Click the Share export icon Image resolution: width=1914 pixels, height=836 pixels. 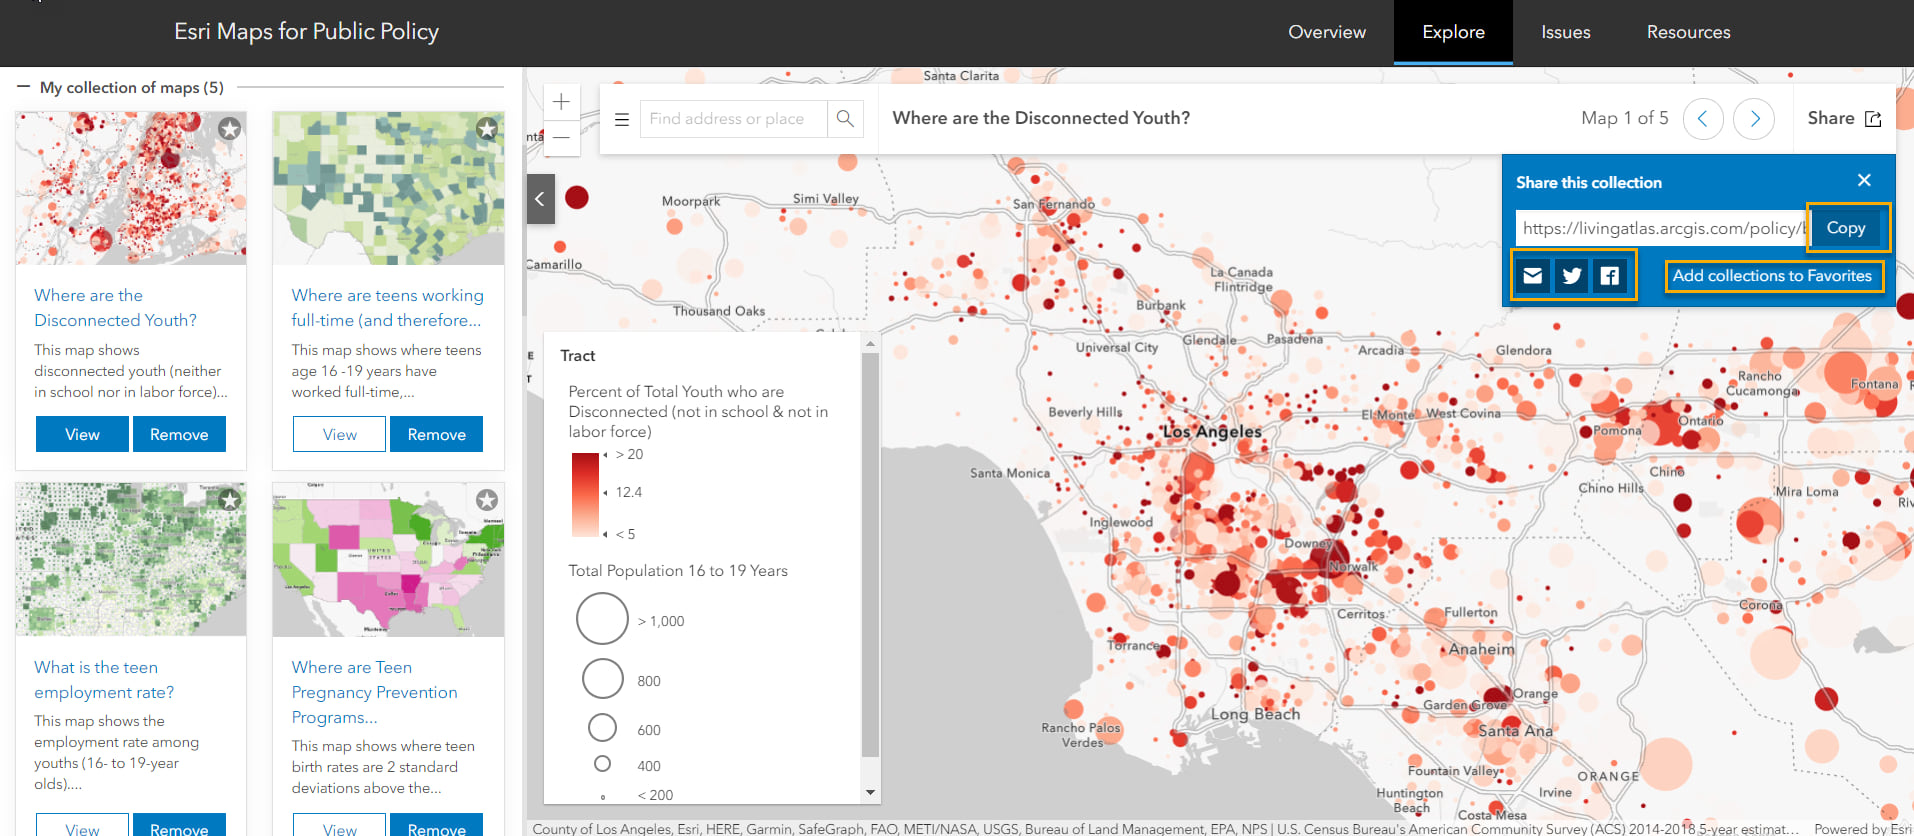tap(1873, 119)
